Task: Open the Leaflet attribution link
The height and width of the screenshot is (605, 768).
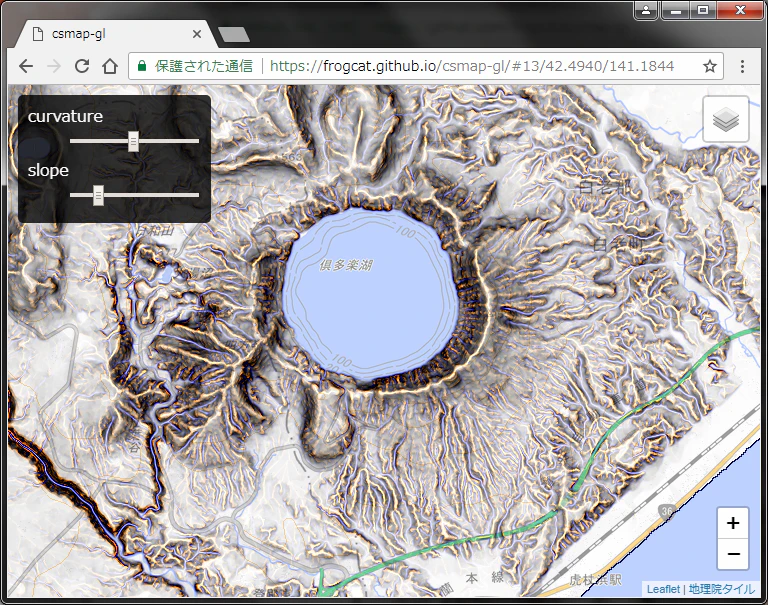Action: tap(663, 589)
